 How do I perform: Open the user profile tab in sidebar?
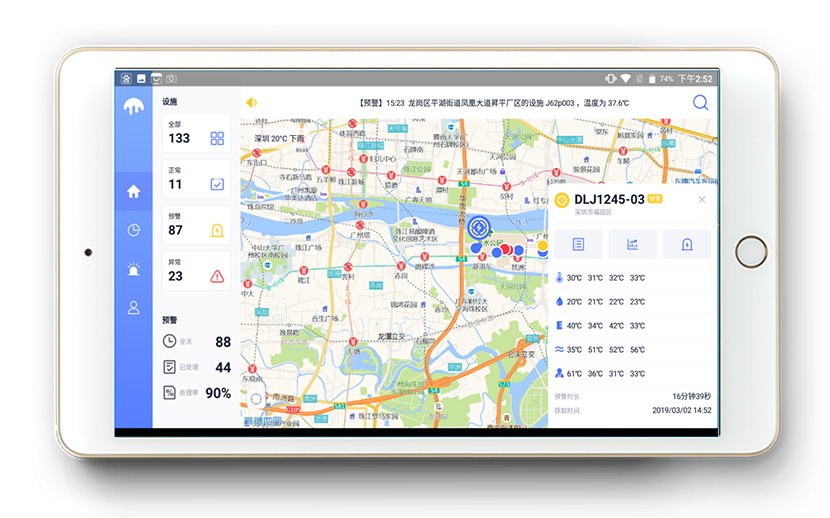(133, 308)
